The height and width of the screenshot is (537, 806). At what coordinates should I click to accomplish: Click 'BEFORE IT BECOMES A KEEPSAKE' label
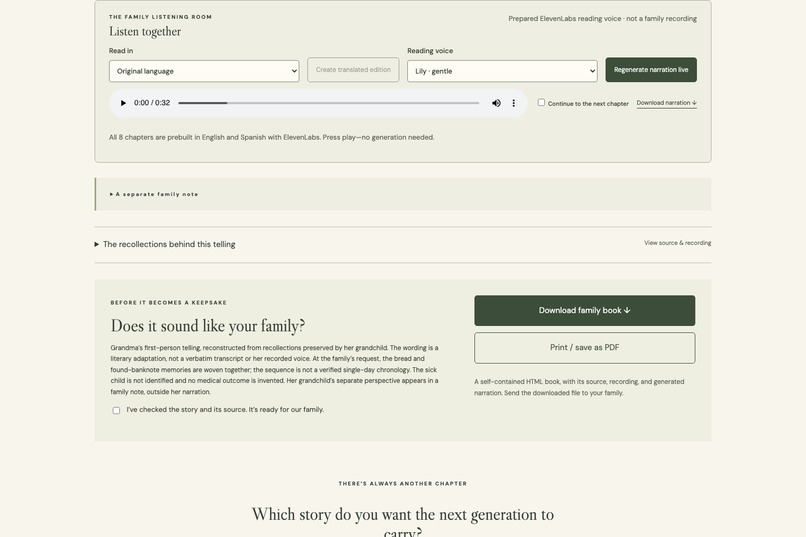point(169,303)
